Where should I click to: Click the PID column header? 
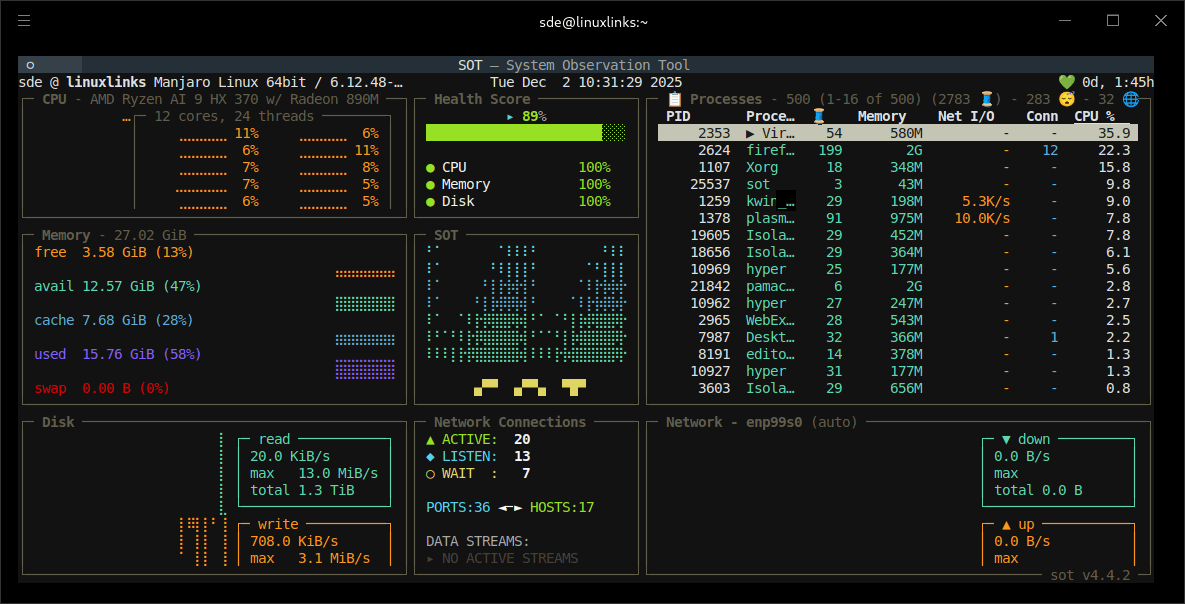pyautogui.click(x=678, y=116)
